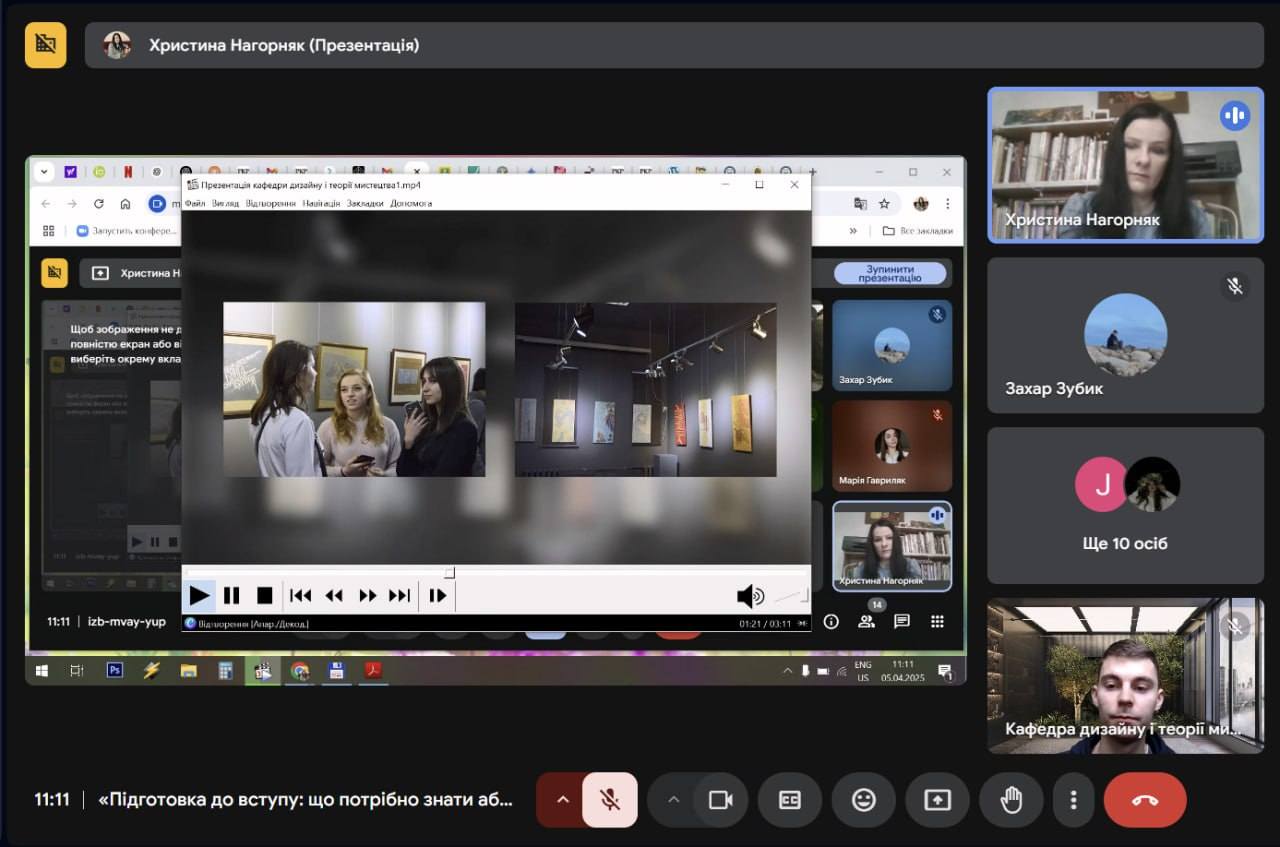Open the emoji reactions button
This screenshot has height=847, width=1280.
(x=863, y=800)
